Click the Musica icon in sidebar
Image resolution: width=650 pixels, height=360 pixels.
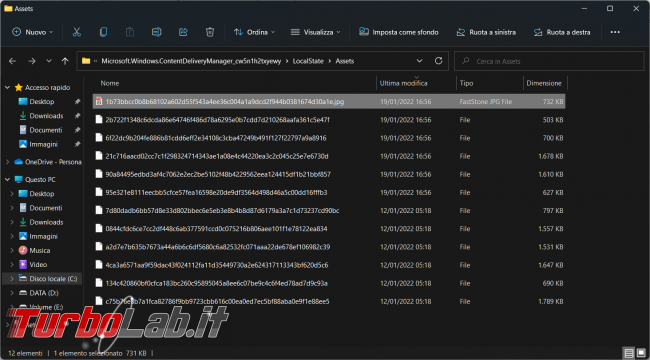click(23, 251)
